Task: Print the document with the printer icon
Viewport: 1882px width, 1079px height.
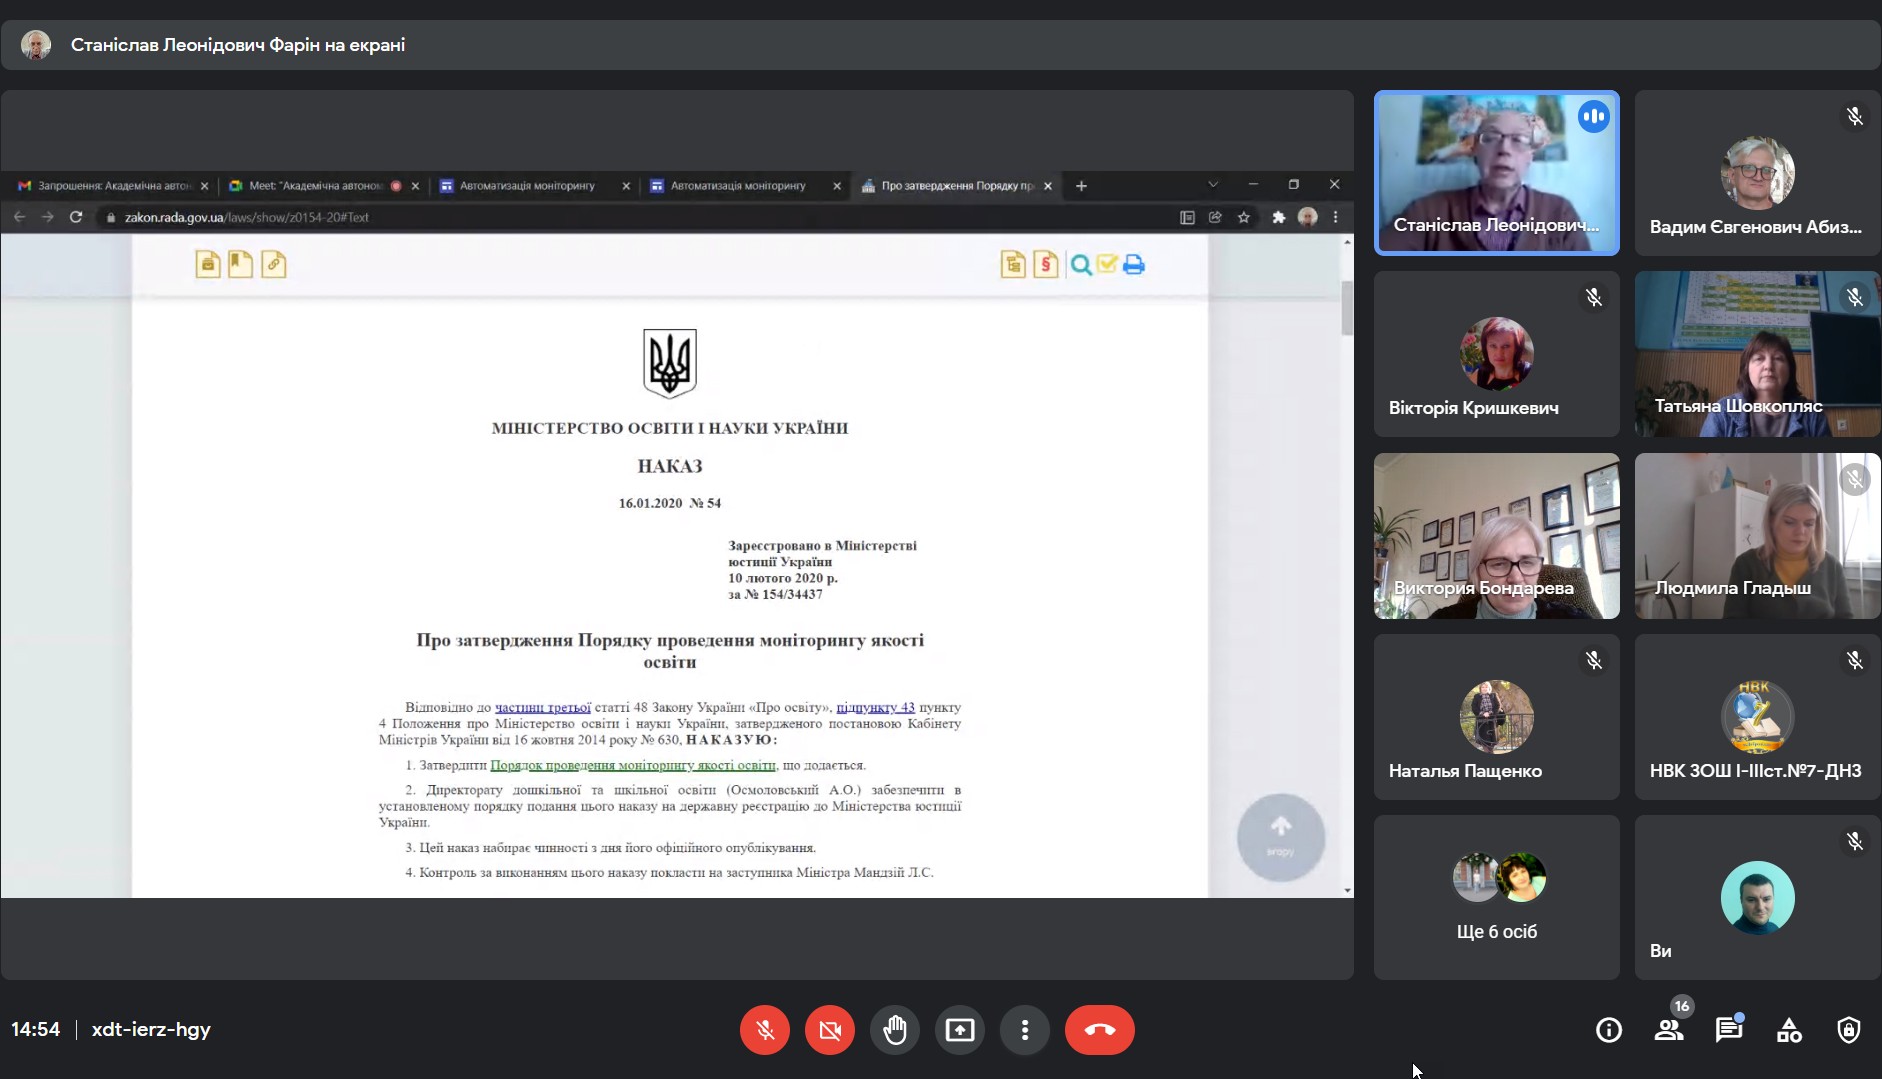Action: (x=1133, y=265)
